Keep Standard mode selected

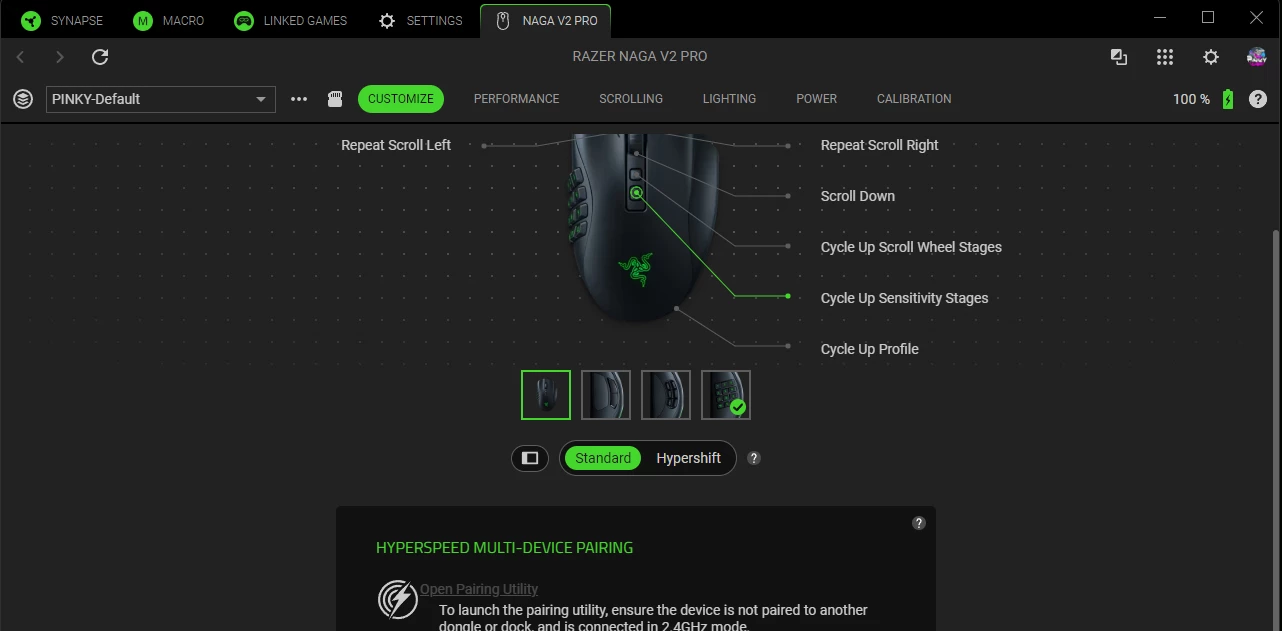pos(602,458)
